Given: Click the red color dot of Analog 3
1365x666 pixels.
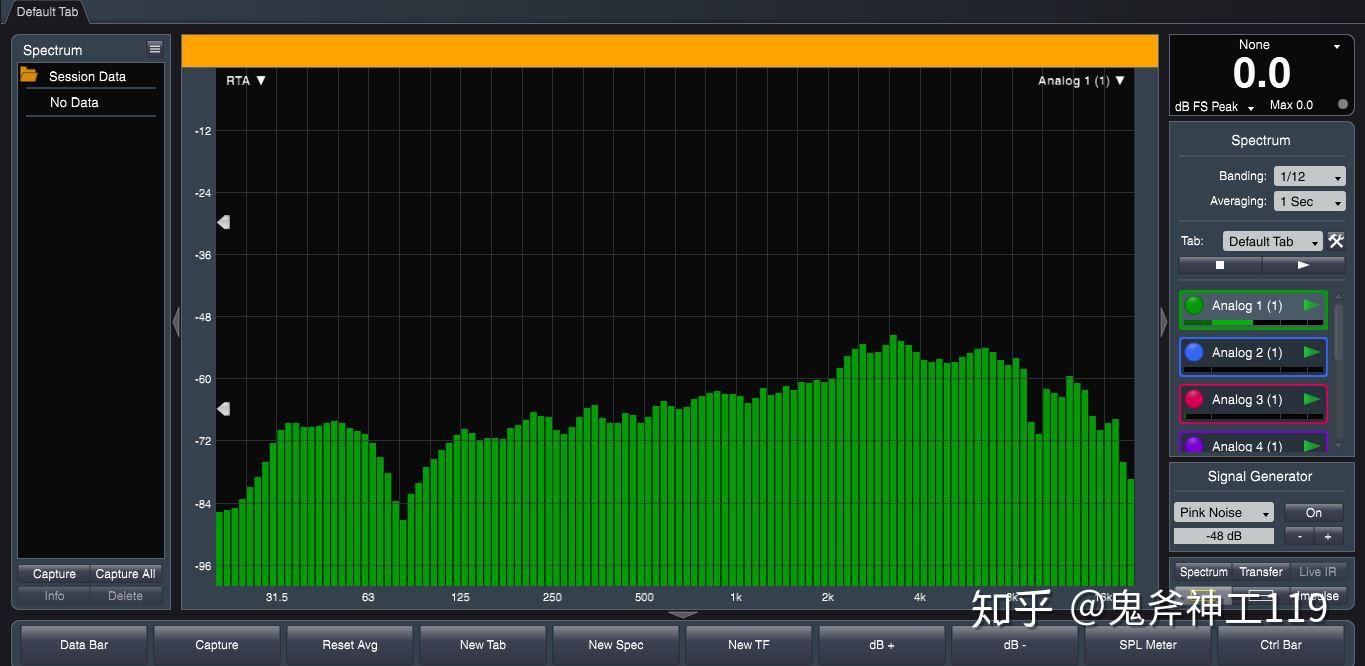Looking at the screenshot, I should (1194, 399).
